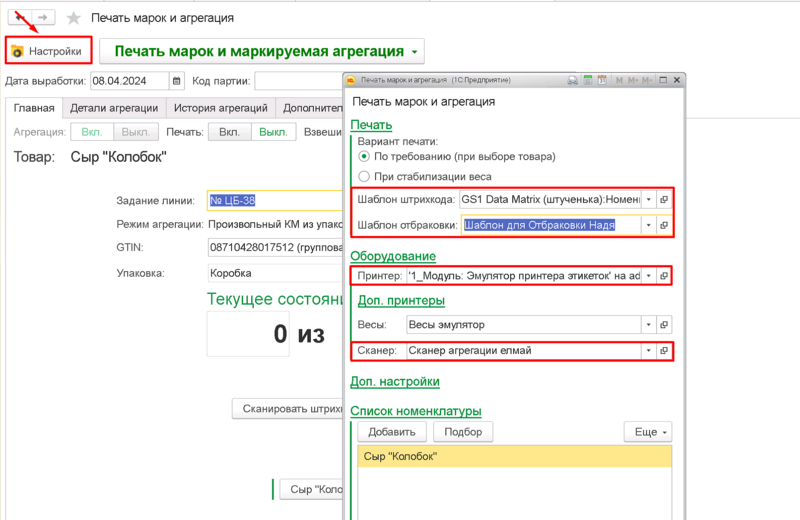Click the Упаковка field Коробка
The image size is (800, 520).
[275, 273]
